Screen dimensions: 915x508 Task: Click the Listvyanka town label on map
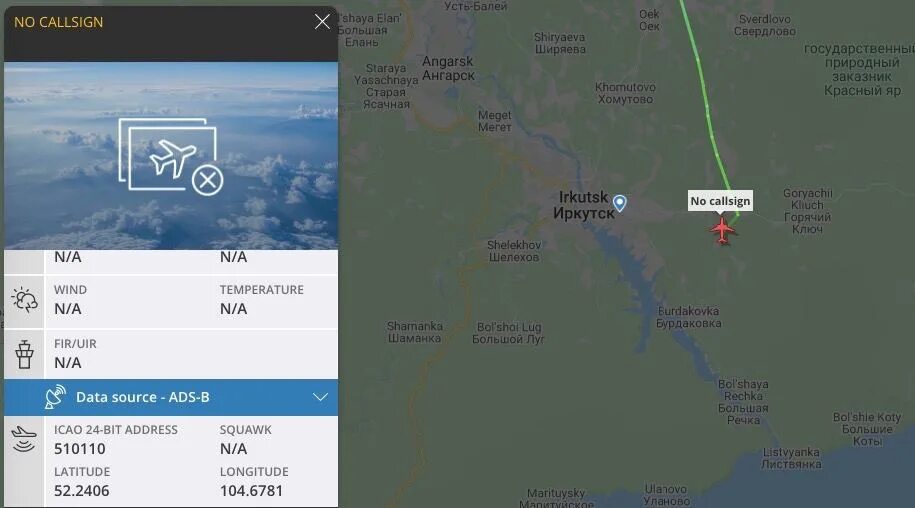[791, 458]
